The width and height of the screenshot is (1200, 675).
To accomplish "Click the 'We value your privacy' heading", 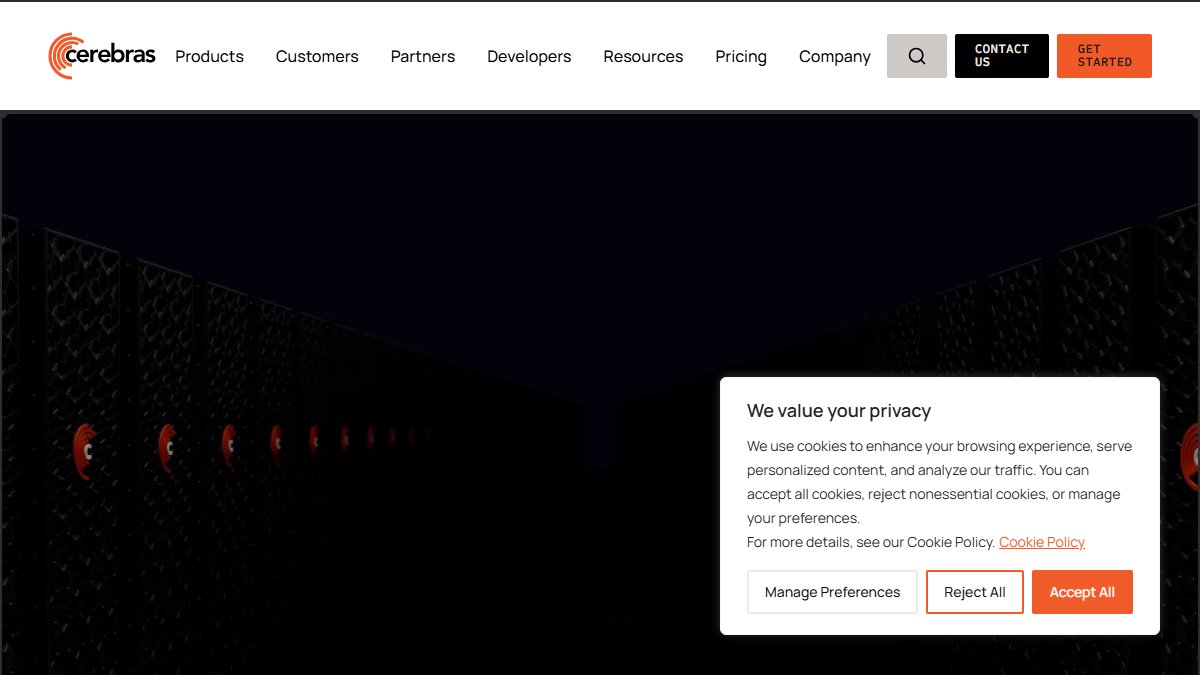I will (839, 411).
